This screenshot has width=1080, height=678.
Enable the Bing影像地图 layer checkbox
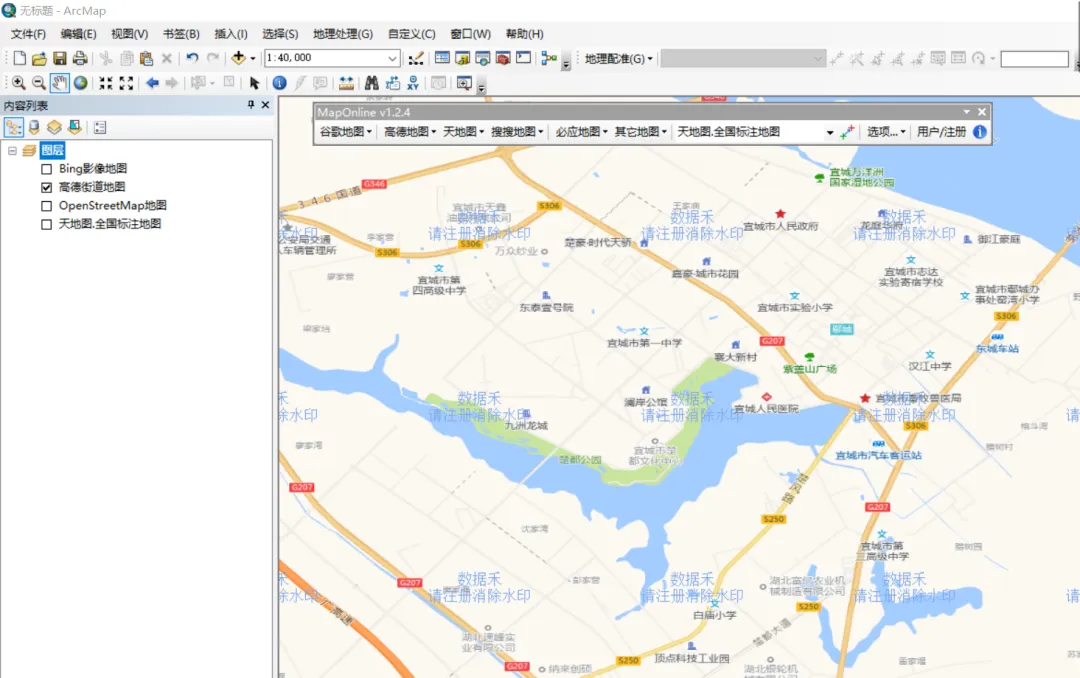46,169
